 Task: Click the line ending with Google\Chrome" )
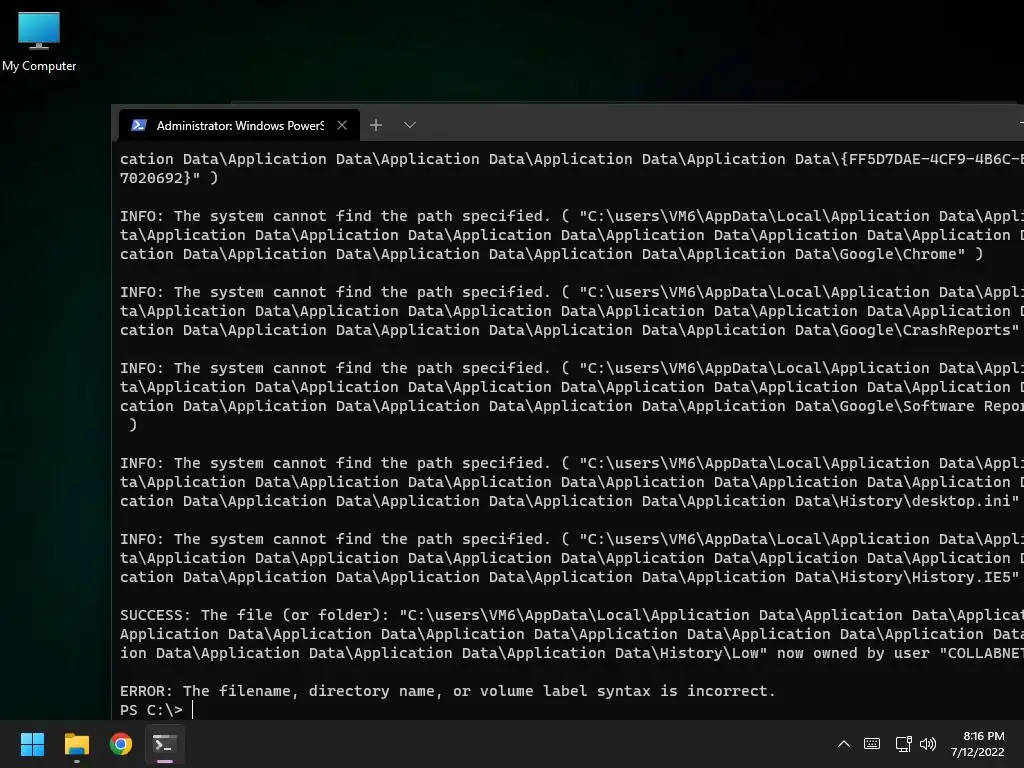(x=551, y=254)
